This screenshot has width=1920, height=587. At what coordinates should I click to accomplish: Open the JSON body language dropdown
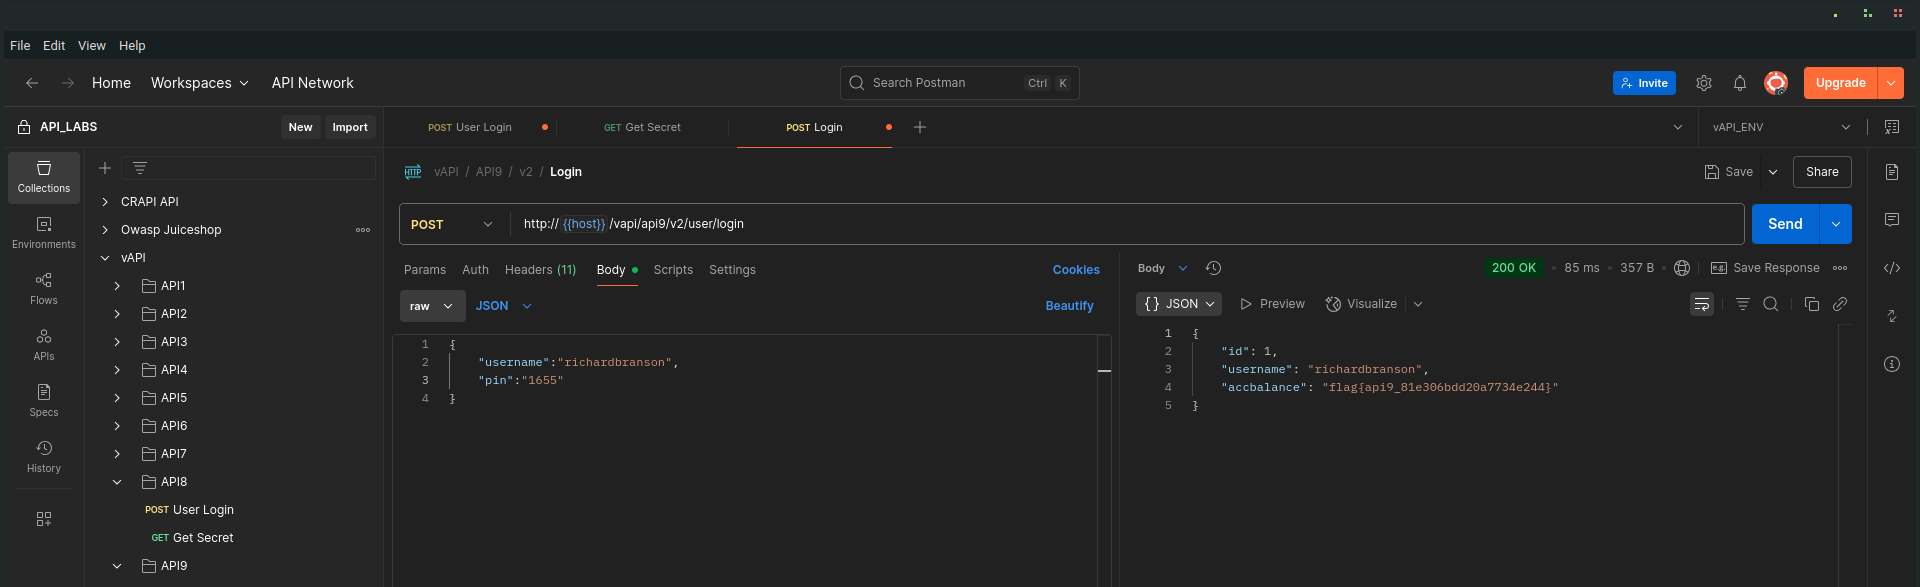pyautogui.click(x=503, y=306)
